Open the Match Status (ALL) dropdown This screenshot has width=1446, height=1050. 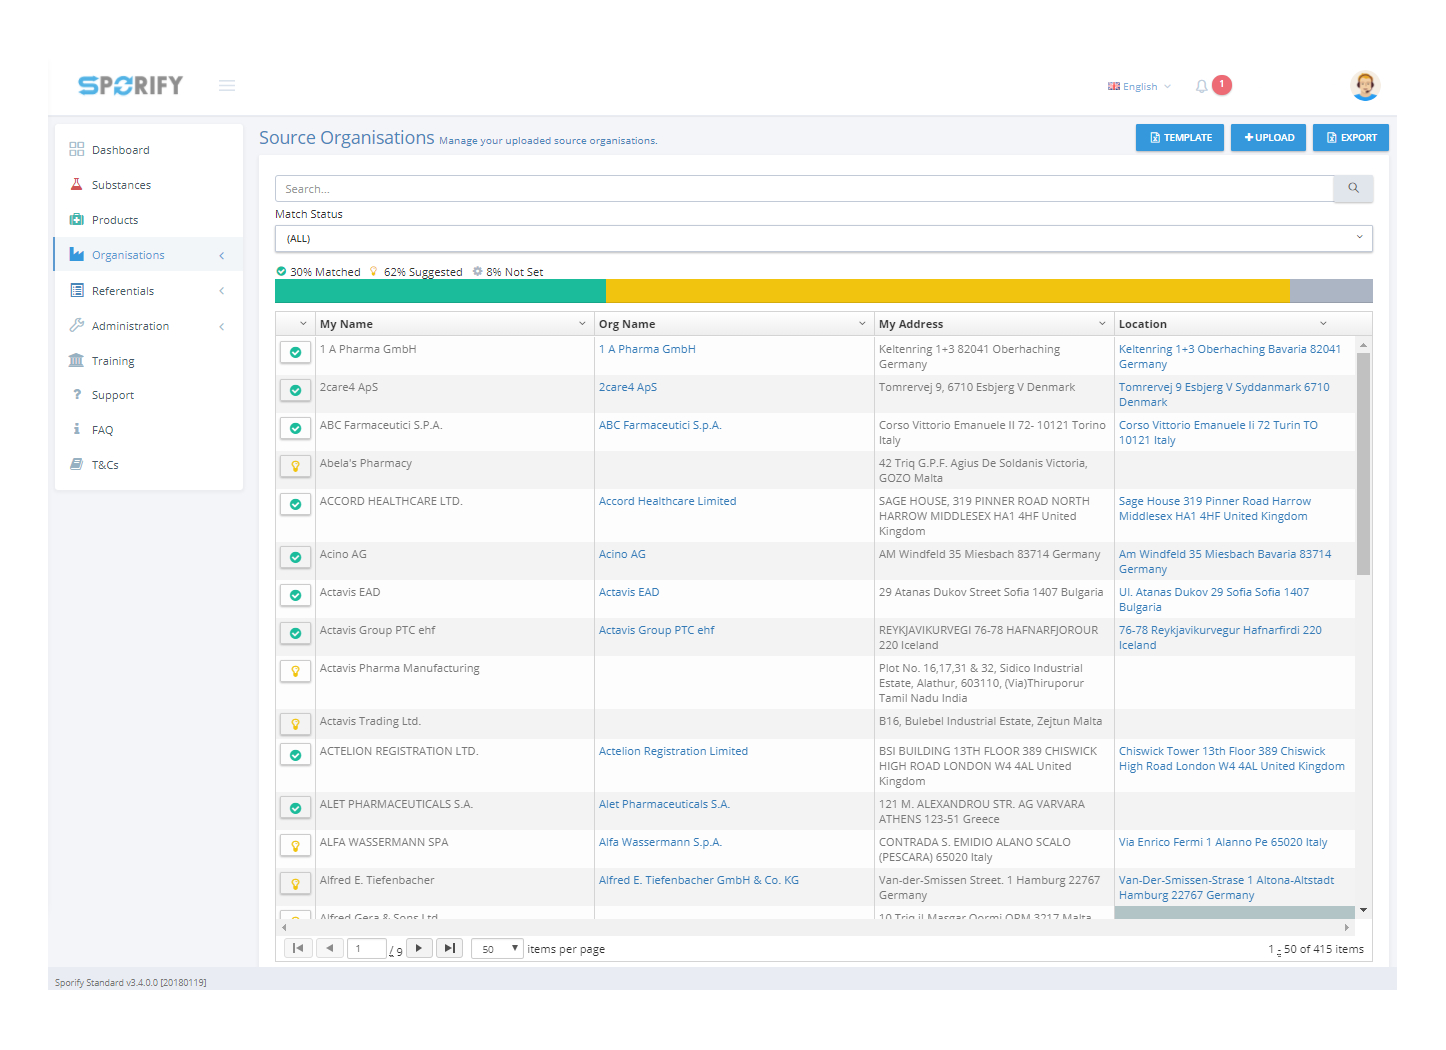pos(822,238)
